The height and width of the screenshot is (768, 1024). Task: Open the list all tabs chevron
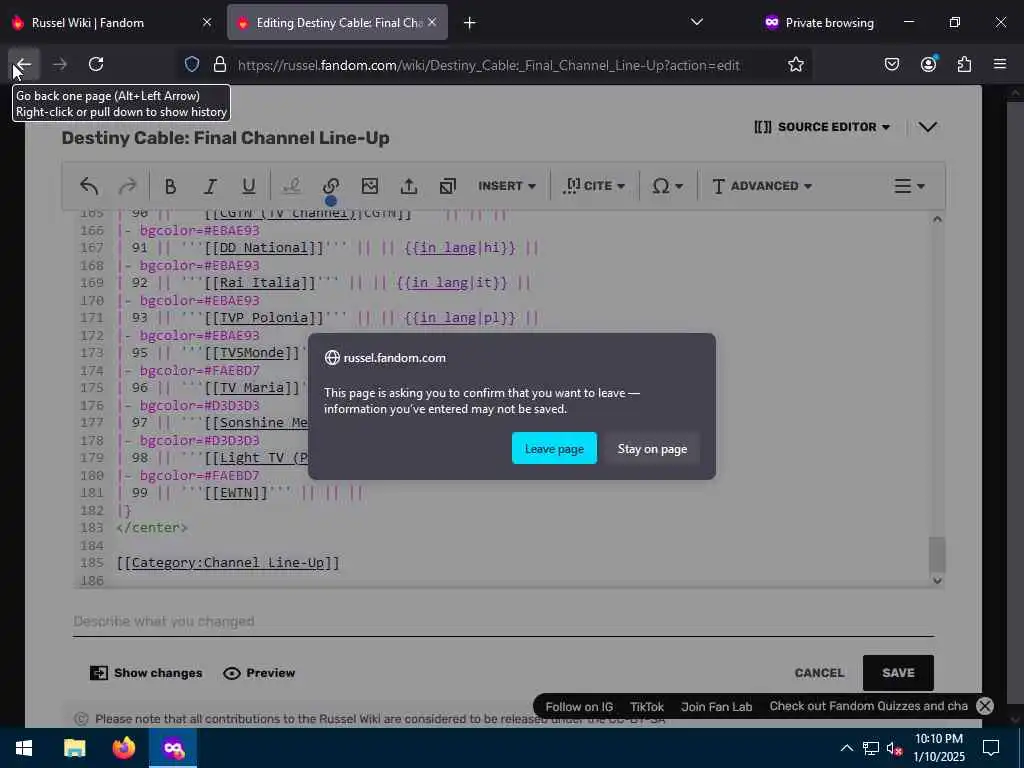[x=697, y=22]
